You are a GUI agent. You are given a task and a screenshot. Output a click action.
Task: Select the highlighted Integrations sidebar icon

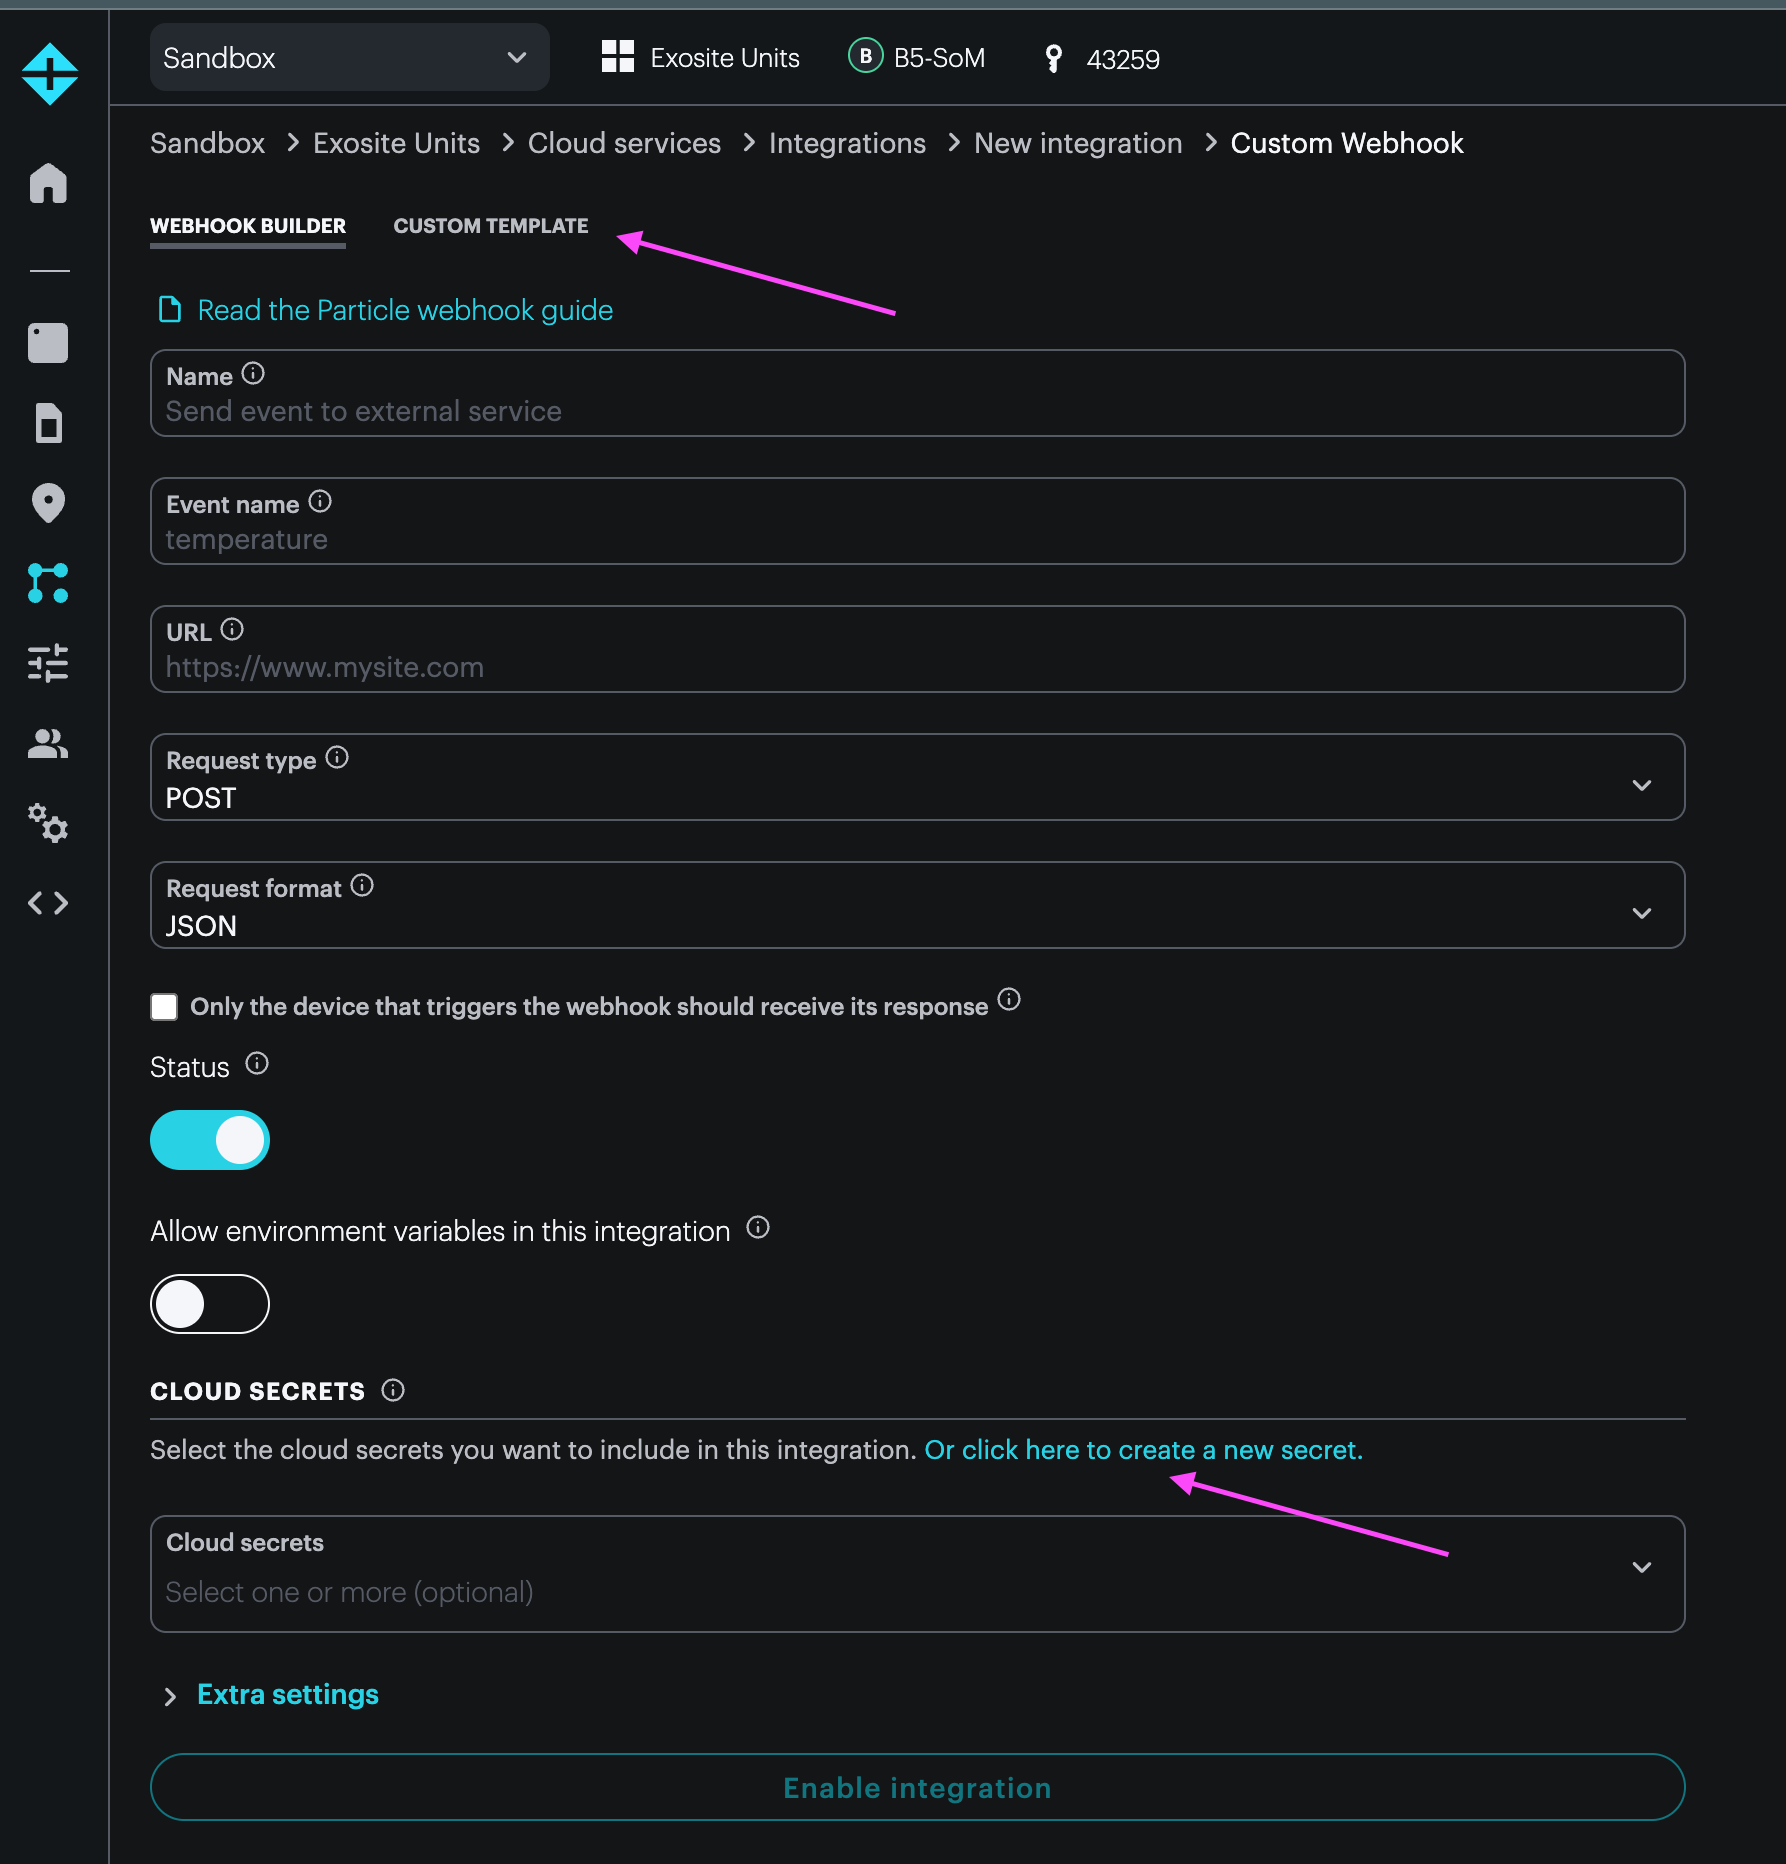48,584
